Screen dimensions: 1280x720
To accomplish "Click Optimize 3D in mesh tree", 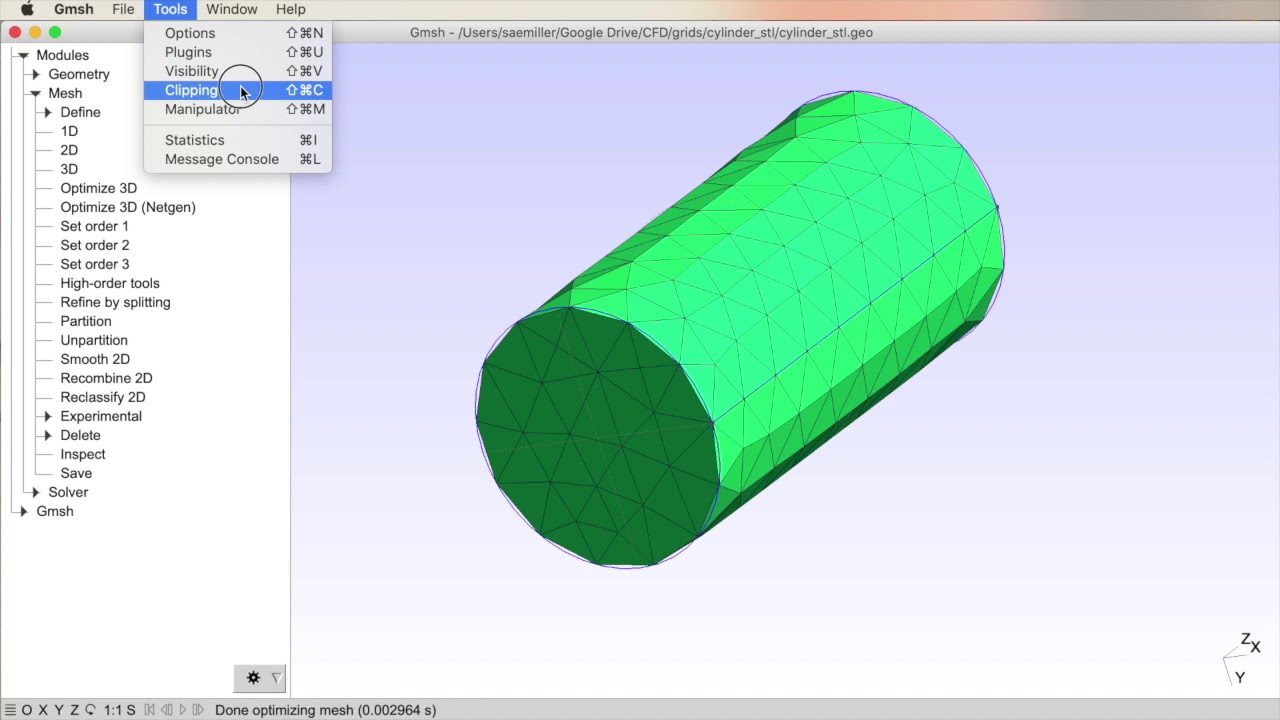I will (98, 188).
